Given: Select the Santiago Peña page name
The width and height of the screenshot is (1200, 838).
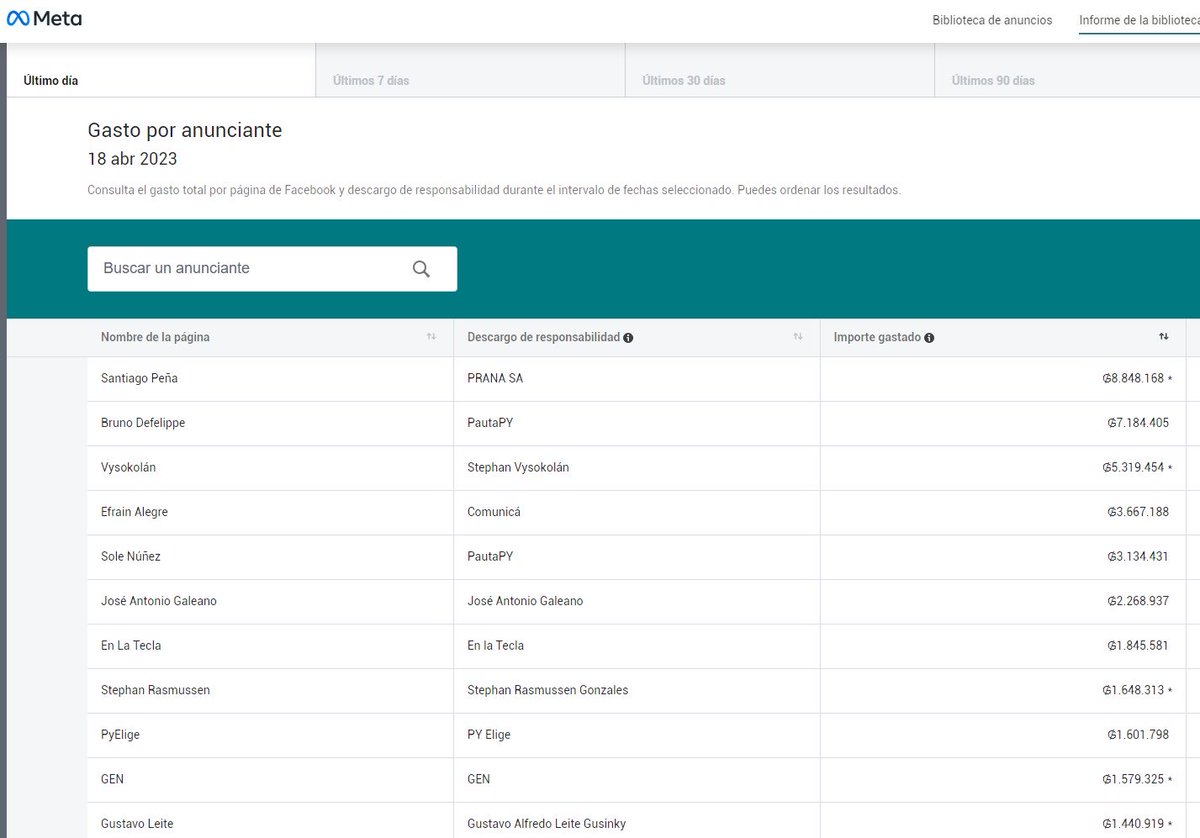Looking at the screenshot, I should [139, 379].
